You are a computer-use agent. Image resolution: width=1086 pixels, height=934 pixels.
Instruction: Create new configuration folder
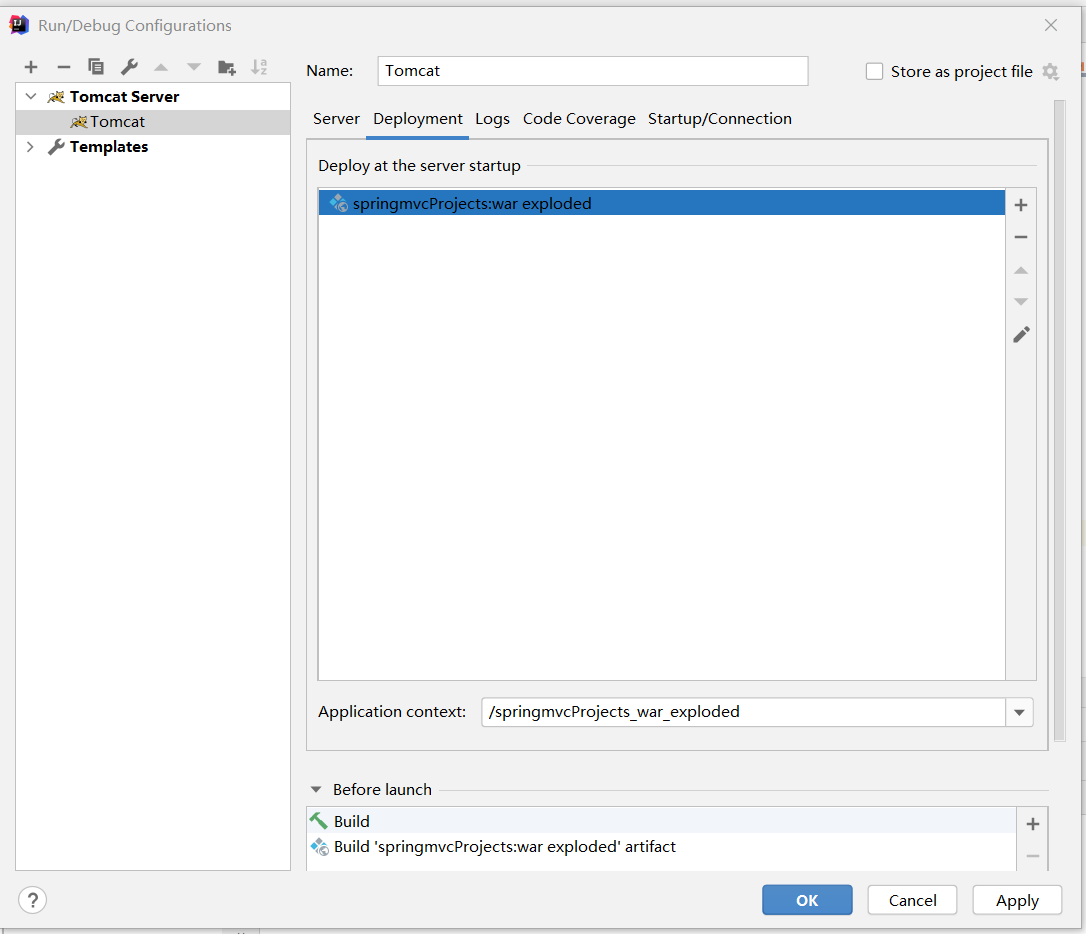tap(226, 67)
